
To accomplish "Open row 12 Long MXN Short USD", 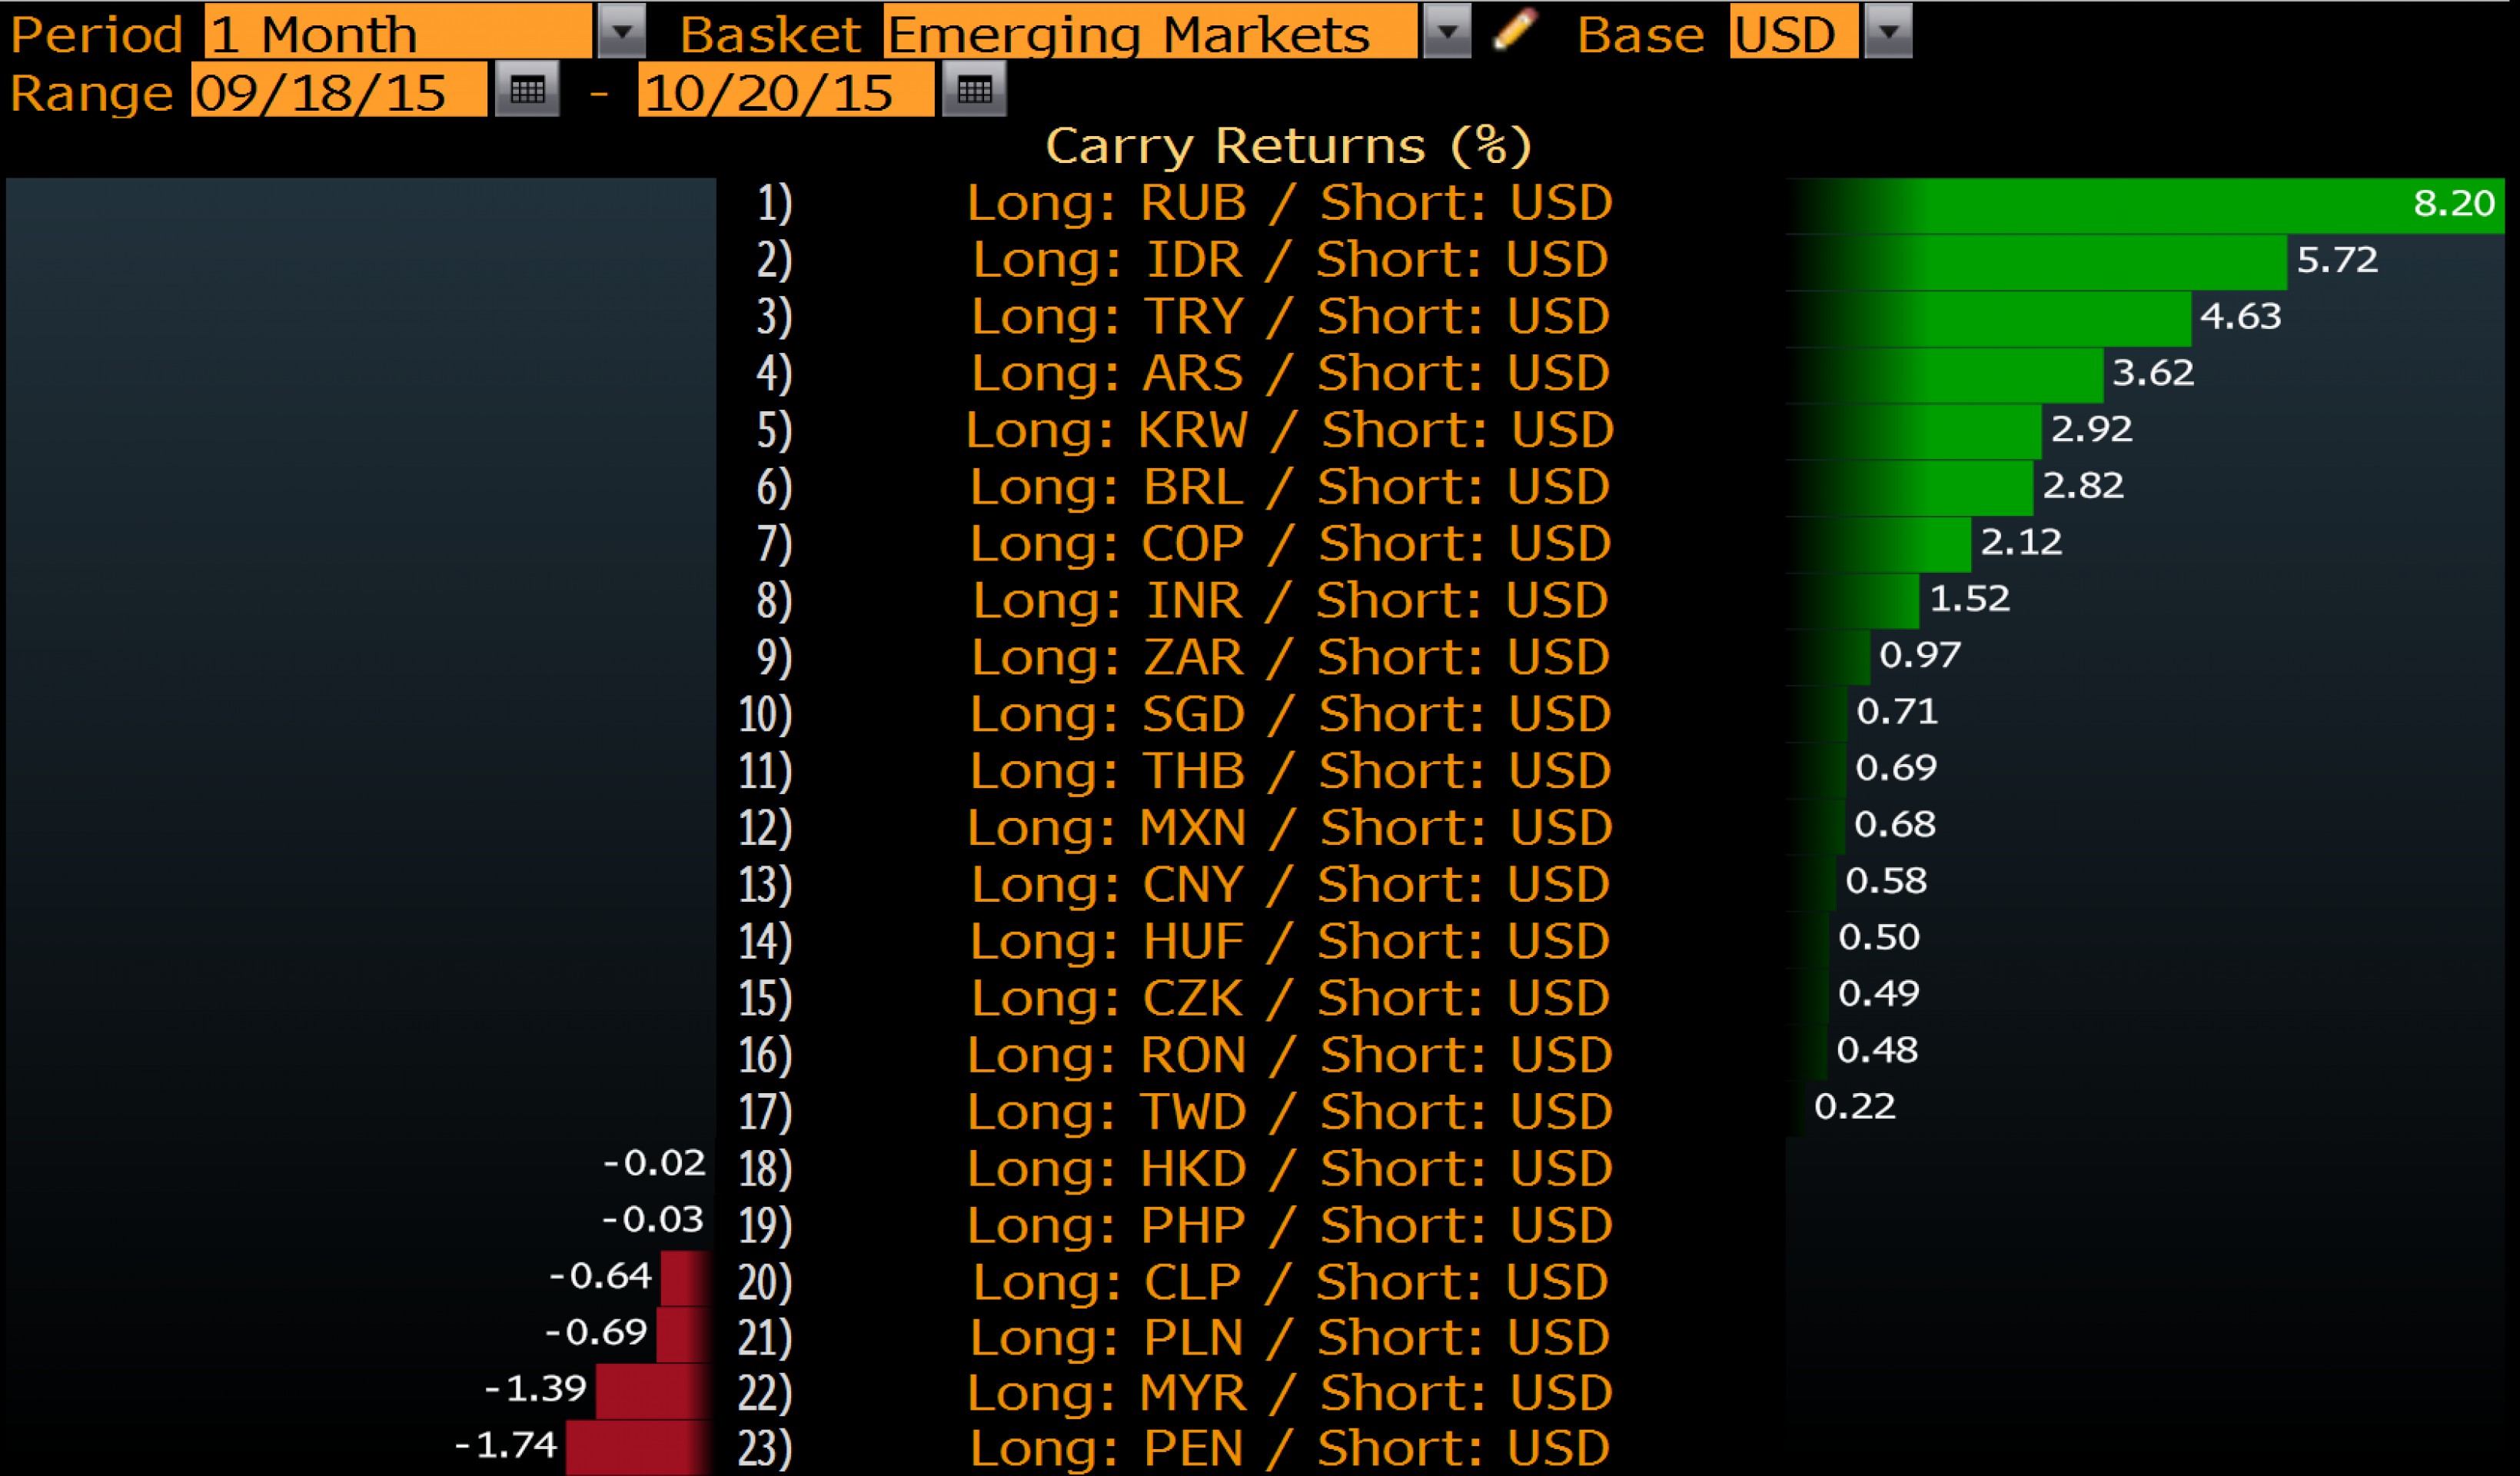I will (x=1289, y=828).
